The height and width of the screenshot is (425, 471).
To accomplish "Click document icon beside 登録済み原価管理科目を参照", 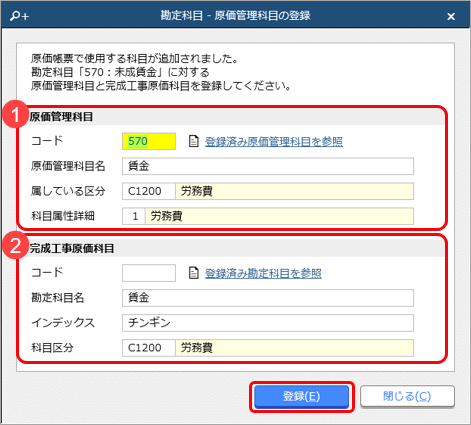I will tap(194, 141).
